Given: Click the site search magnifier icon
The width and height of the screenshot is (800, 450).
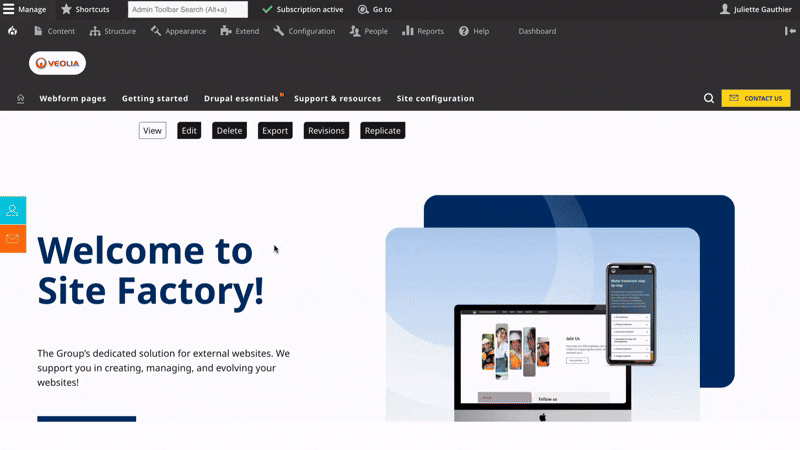Looking at the screenshot, I should (709, 98).
